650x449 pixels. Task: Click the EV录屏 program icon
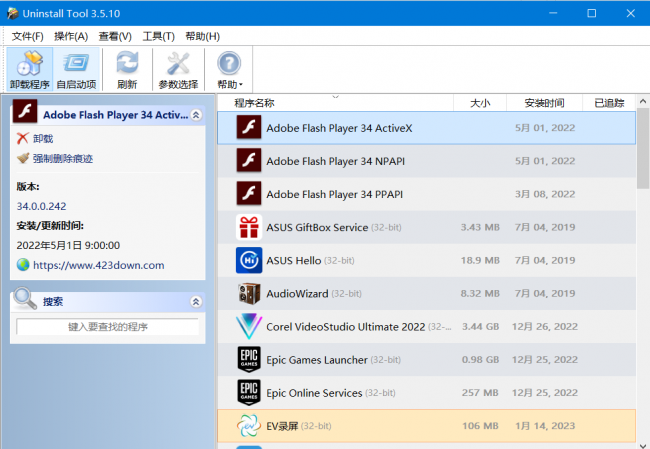pos(249,426)
